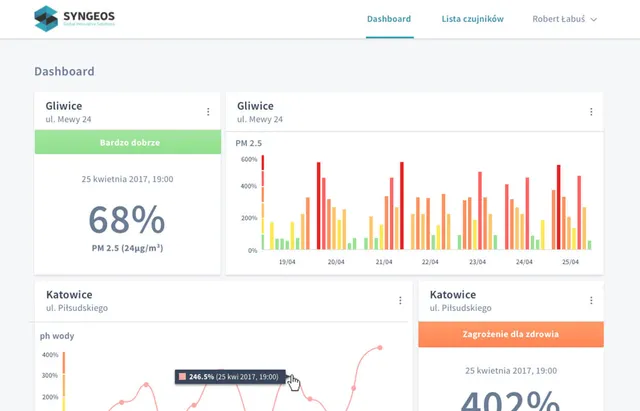The image size is (640, 411).
Task: Click the 68% PM 2.5 value
Action: (x=127, y=220)
